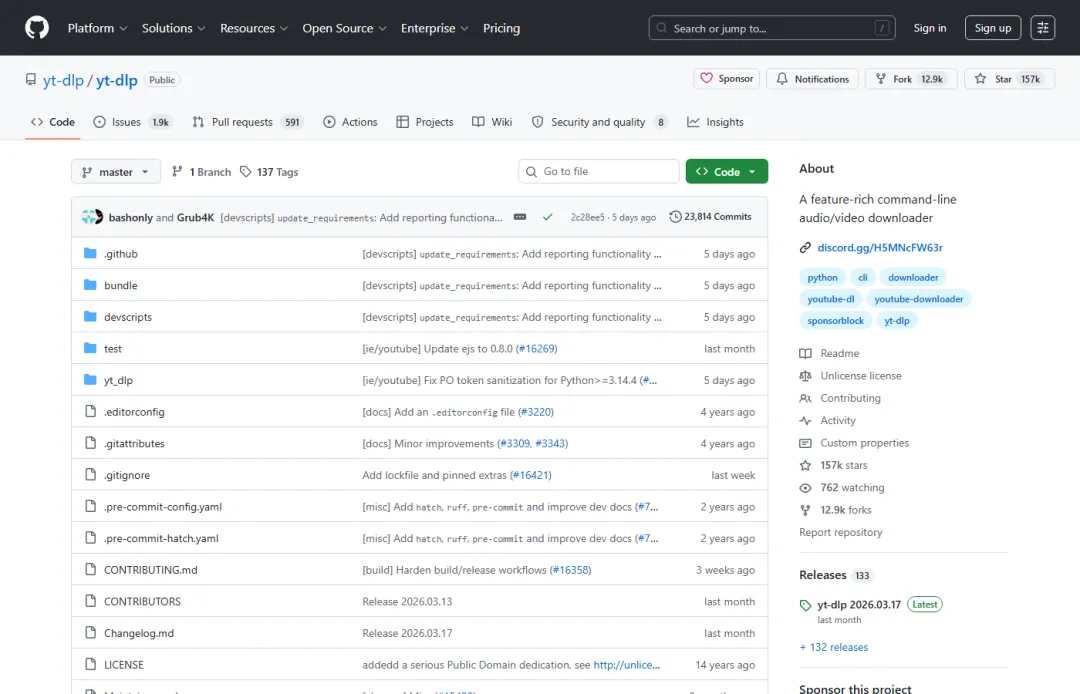Open the Insights tab
Image resolution: width=1080 pixels, height=694 pixels.
pos(715,122)
